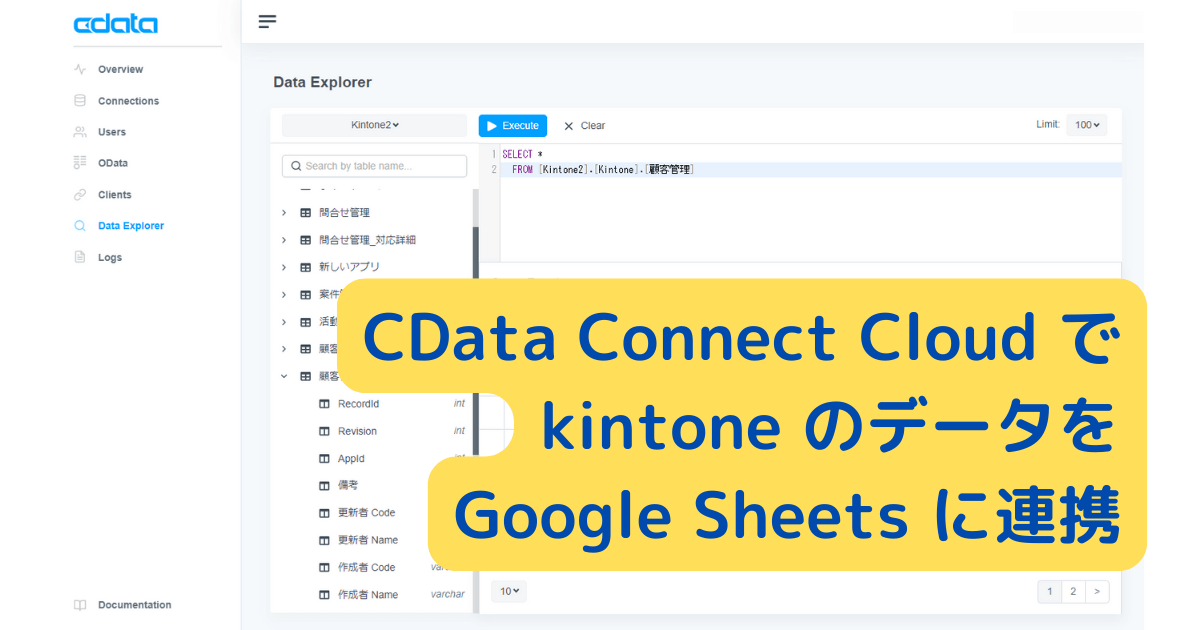Go to the Clients page
The image size is (1200, 630).
point(115,194)
